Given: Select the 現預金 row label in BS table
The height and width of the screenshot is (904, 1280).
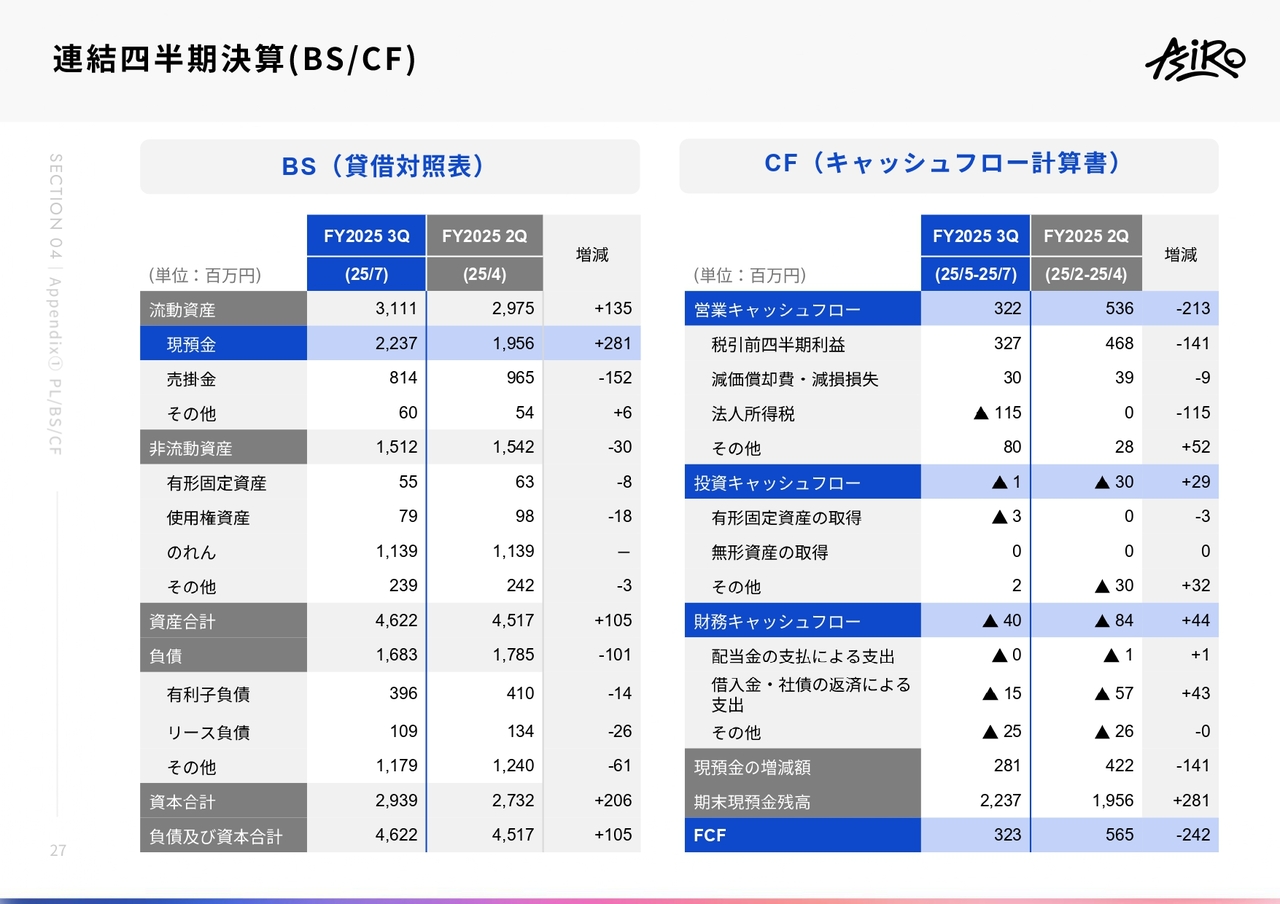Looking at the screenshot, I should click(191, 344).
